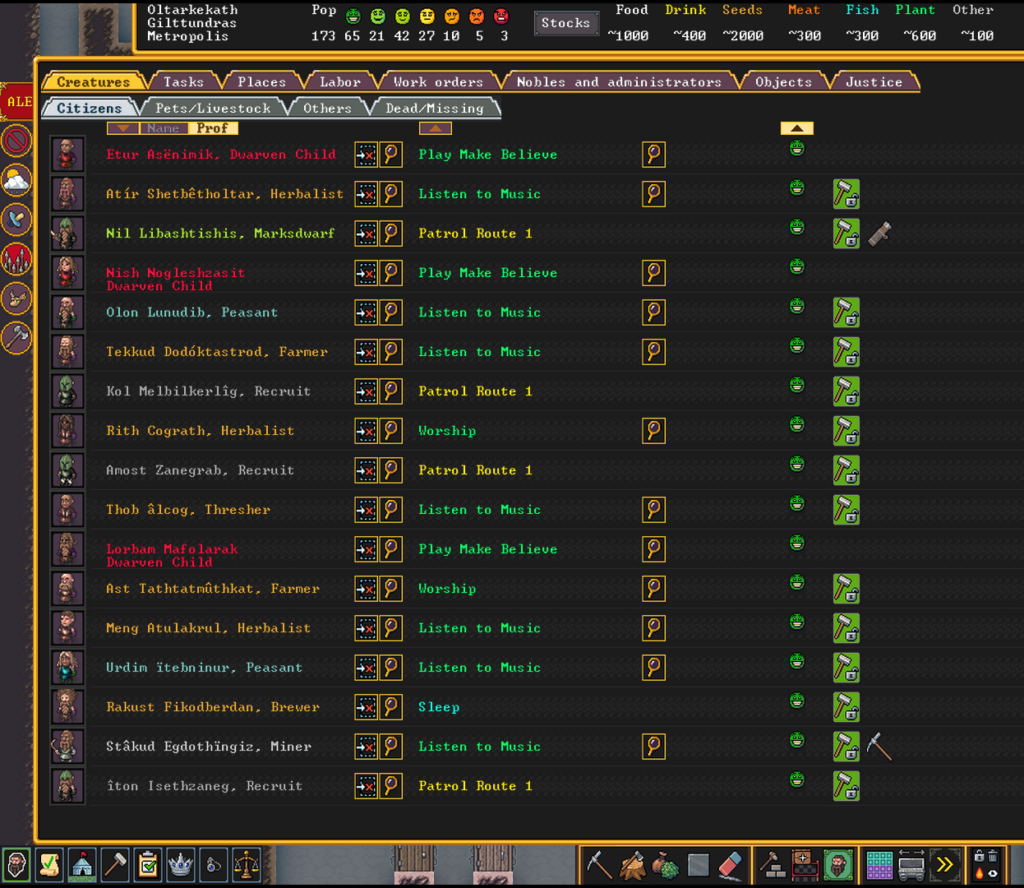Open justice with the scales icon
This screenshot has height=888, width=1024.
click(247, 864)
